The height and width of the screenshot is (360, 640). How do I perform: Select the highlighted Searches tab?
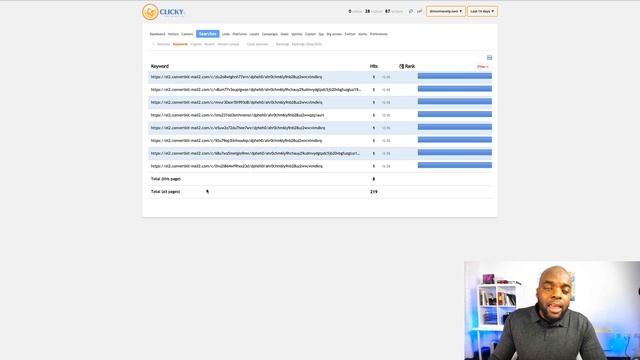207,34
